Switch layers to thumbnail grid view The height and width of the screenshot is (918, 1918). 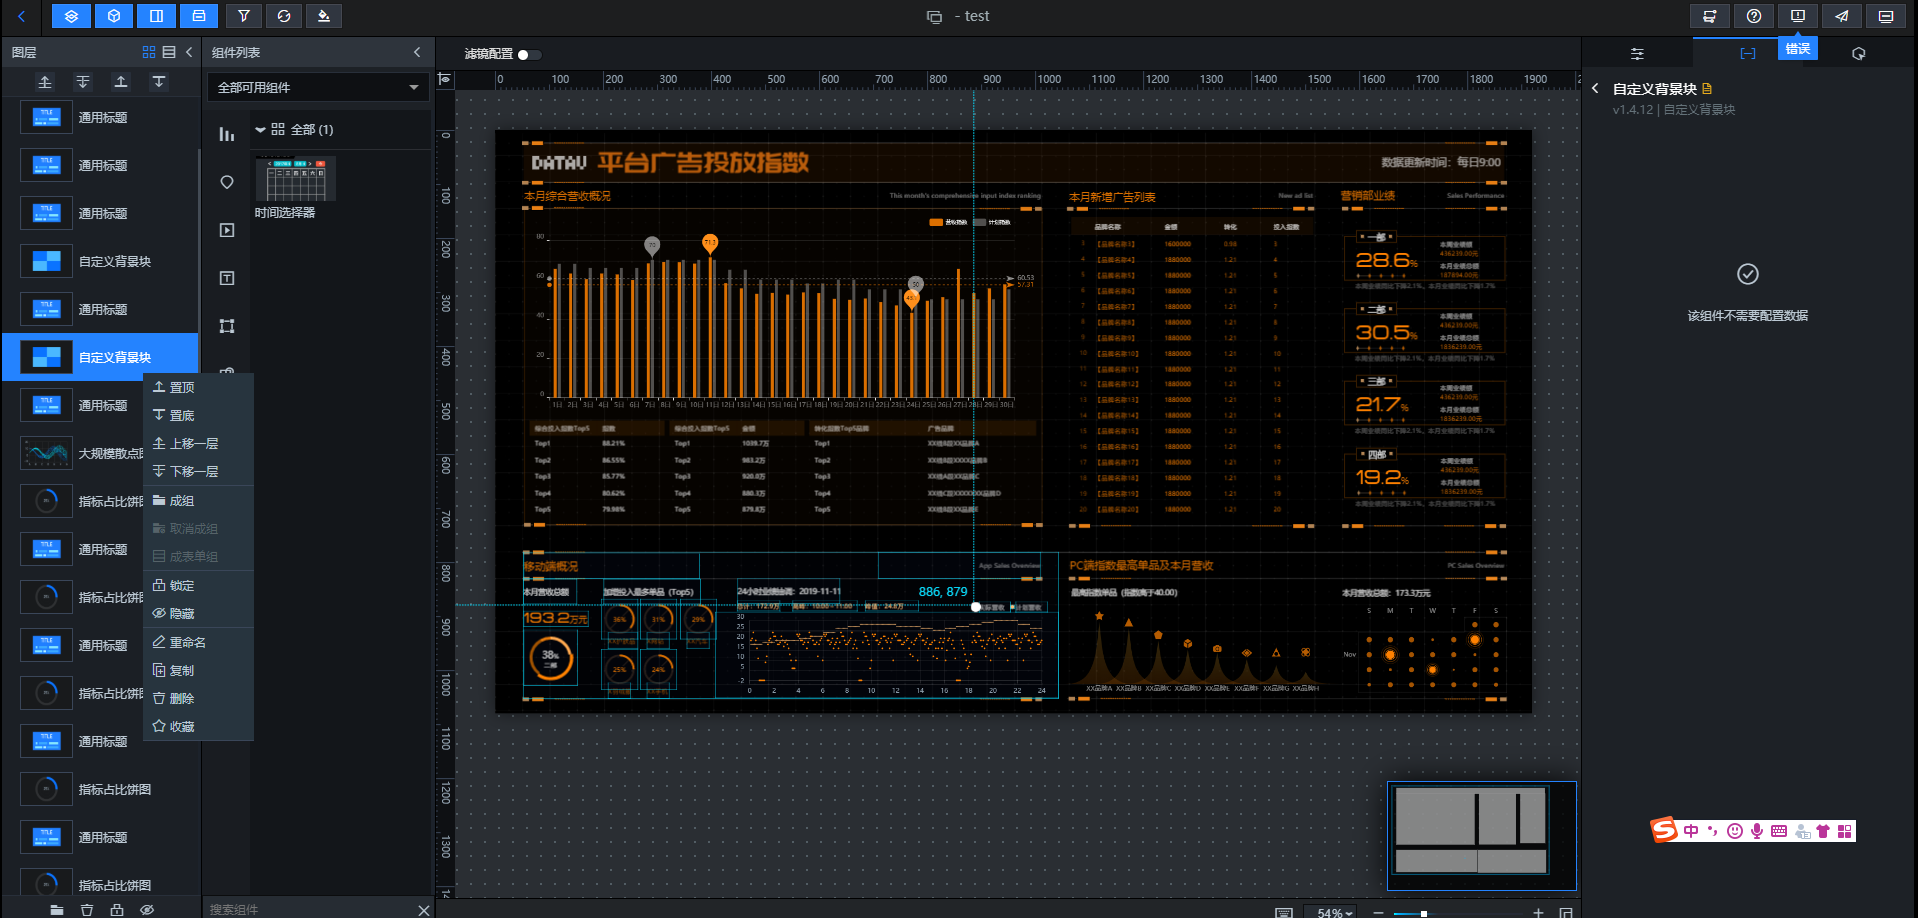point(149,52)
